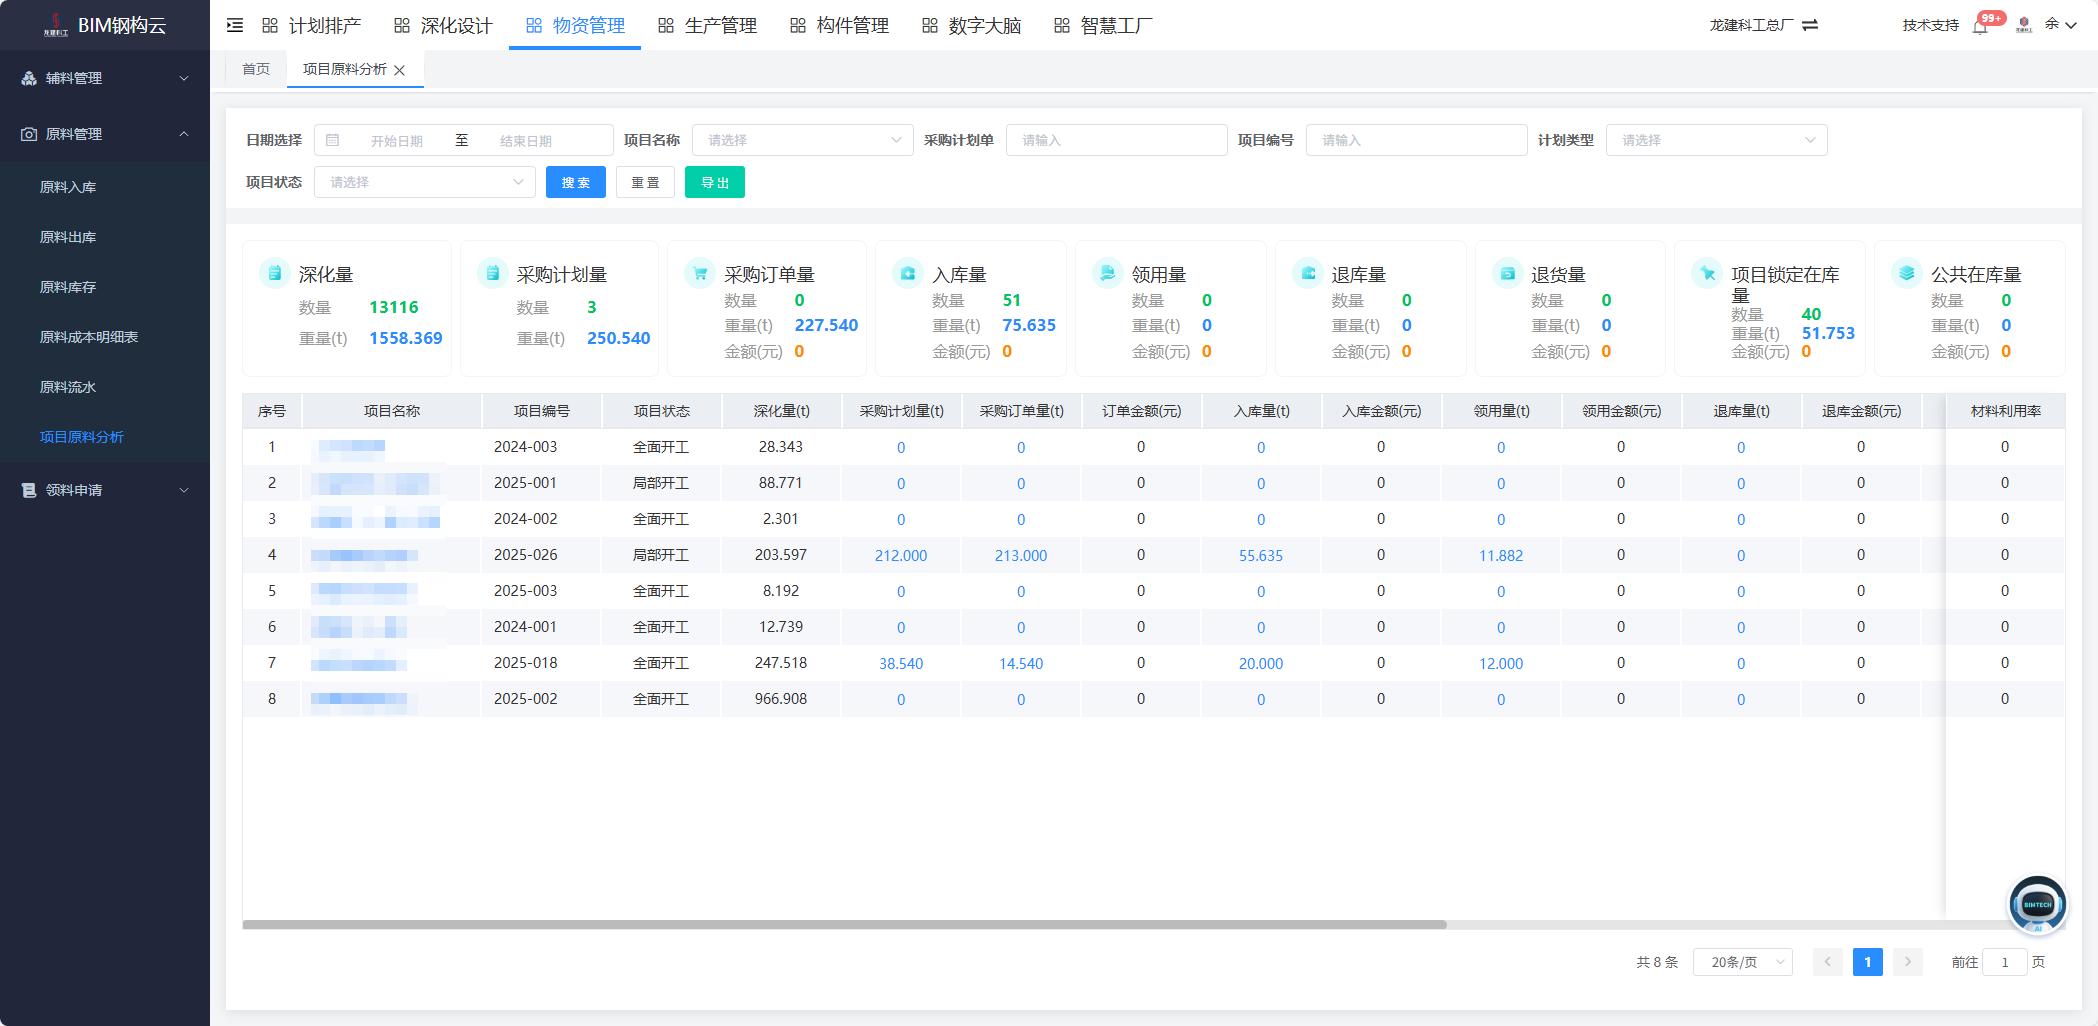
Task: Click the 采购计划单 input field
Action: click(1116, 140)
